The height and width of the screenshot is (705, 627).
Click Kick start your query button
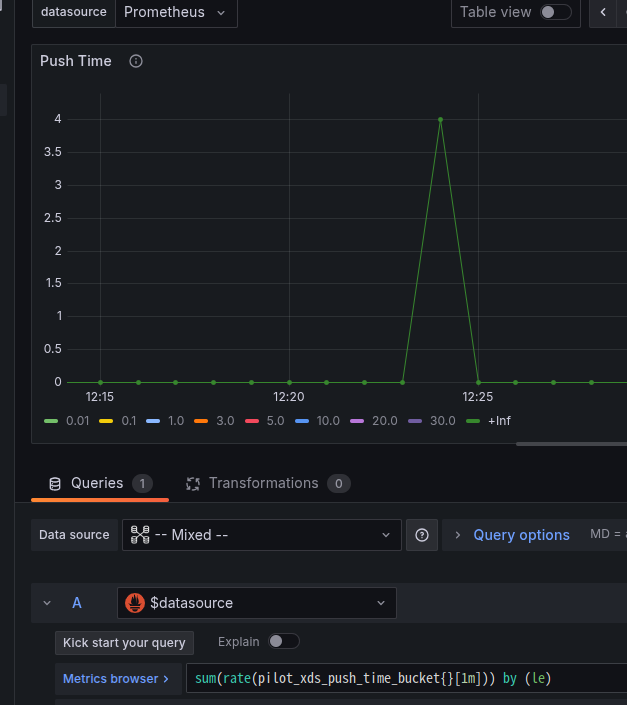tap(124, 643)
